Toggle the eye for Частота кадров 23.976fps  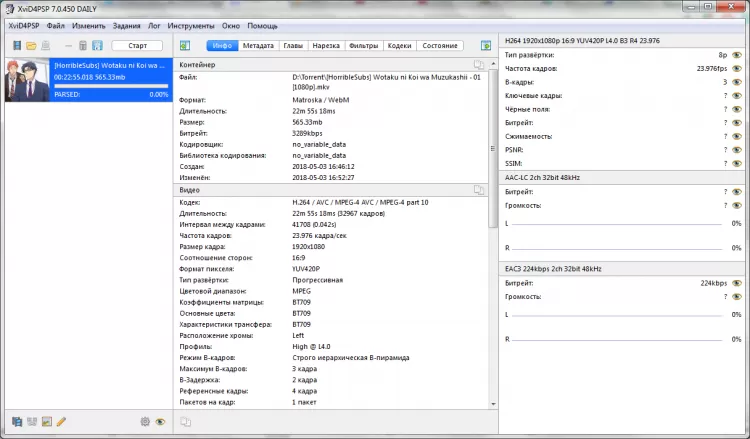(737, 68)
